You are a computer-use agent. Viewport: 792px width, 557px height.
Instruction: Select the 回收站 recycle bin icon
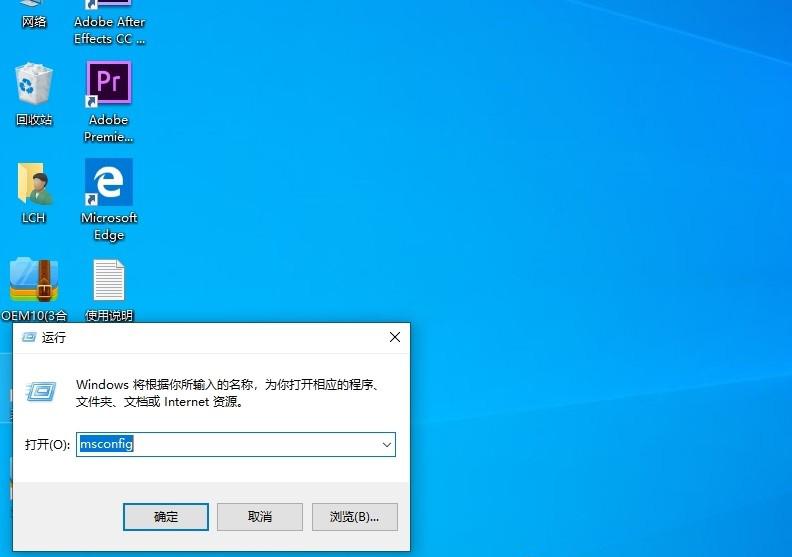[34, 94]
